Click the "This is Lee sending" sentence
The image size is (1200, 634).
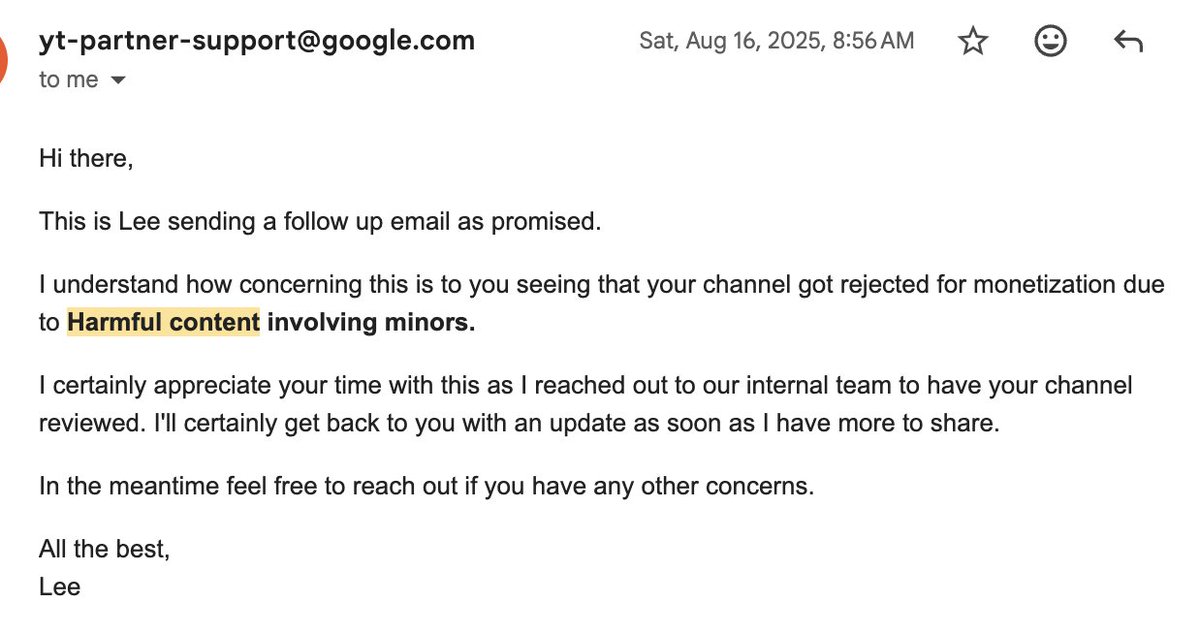tap(320, 221)
